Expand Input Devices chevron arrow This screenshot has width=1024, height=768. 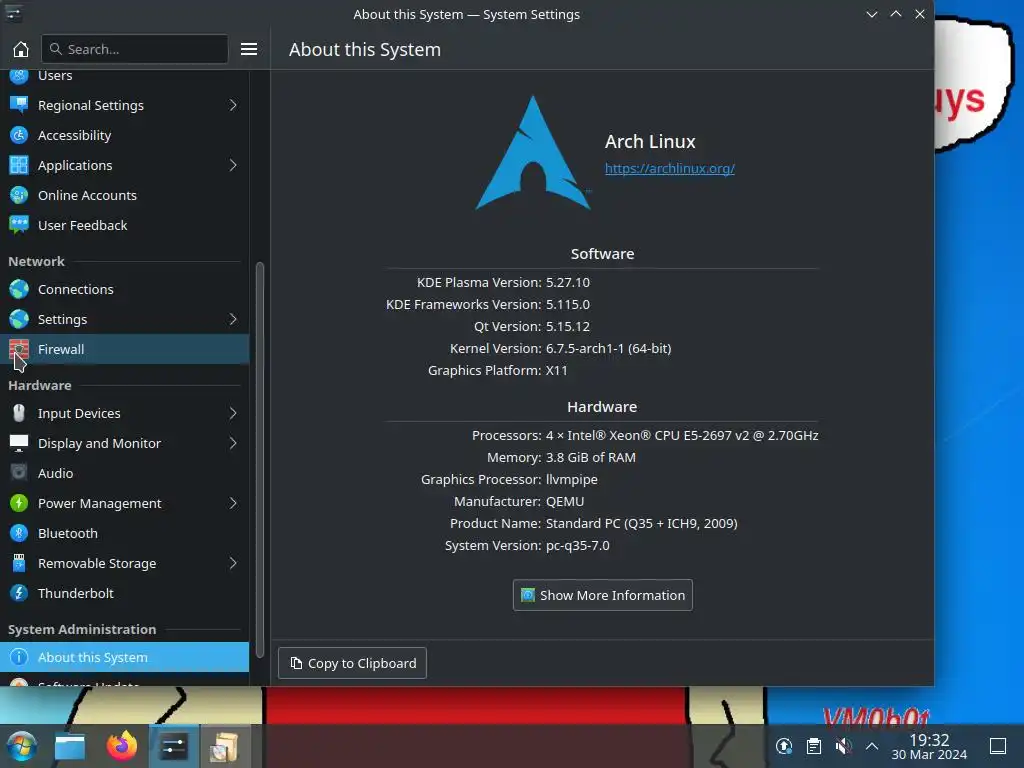[x=233, y=413]
